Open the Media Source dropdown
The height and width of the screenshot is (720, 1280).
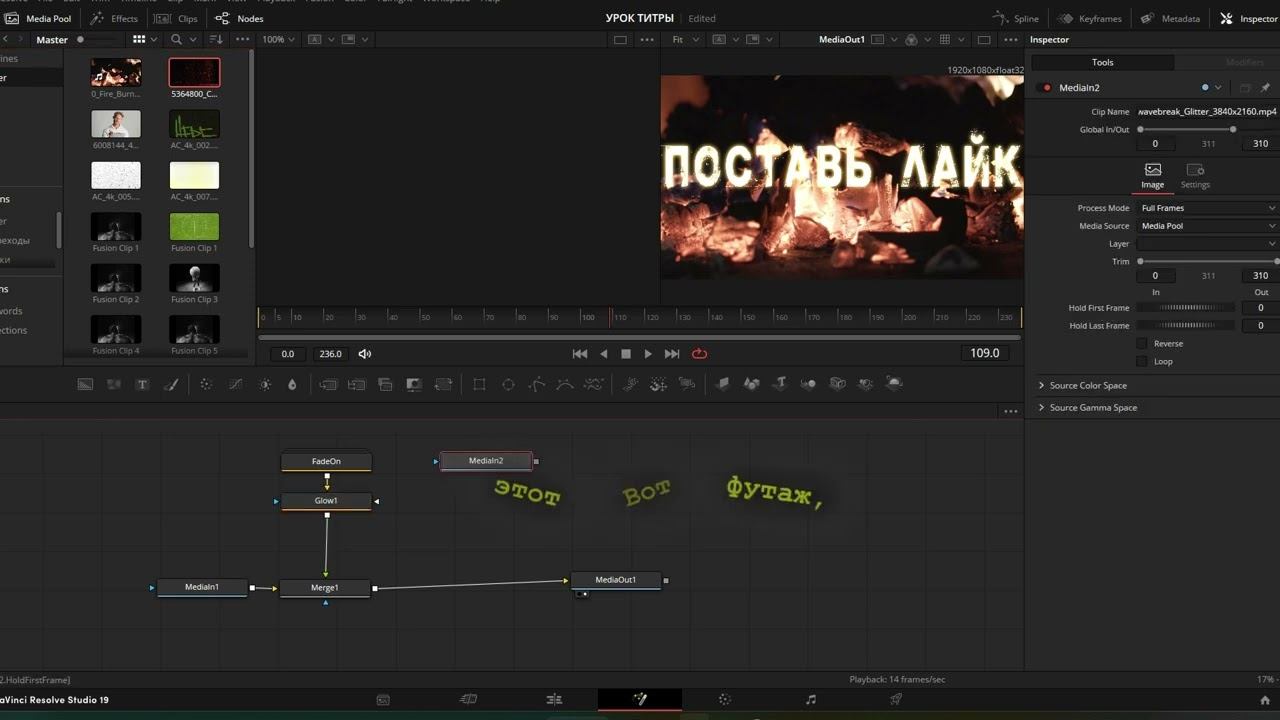1207,226
